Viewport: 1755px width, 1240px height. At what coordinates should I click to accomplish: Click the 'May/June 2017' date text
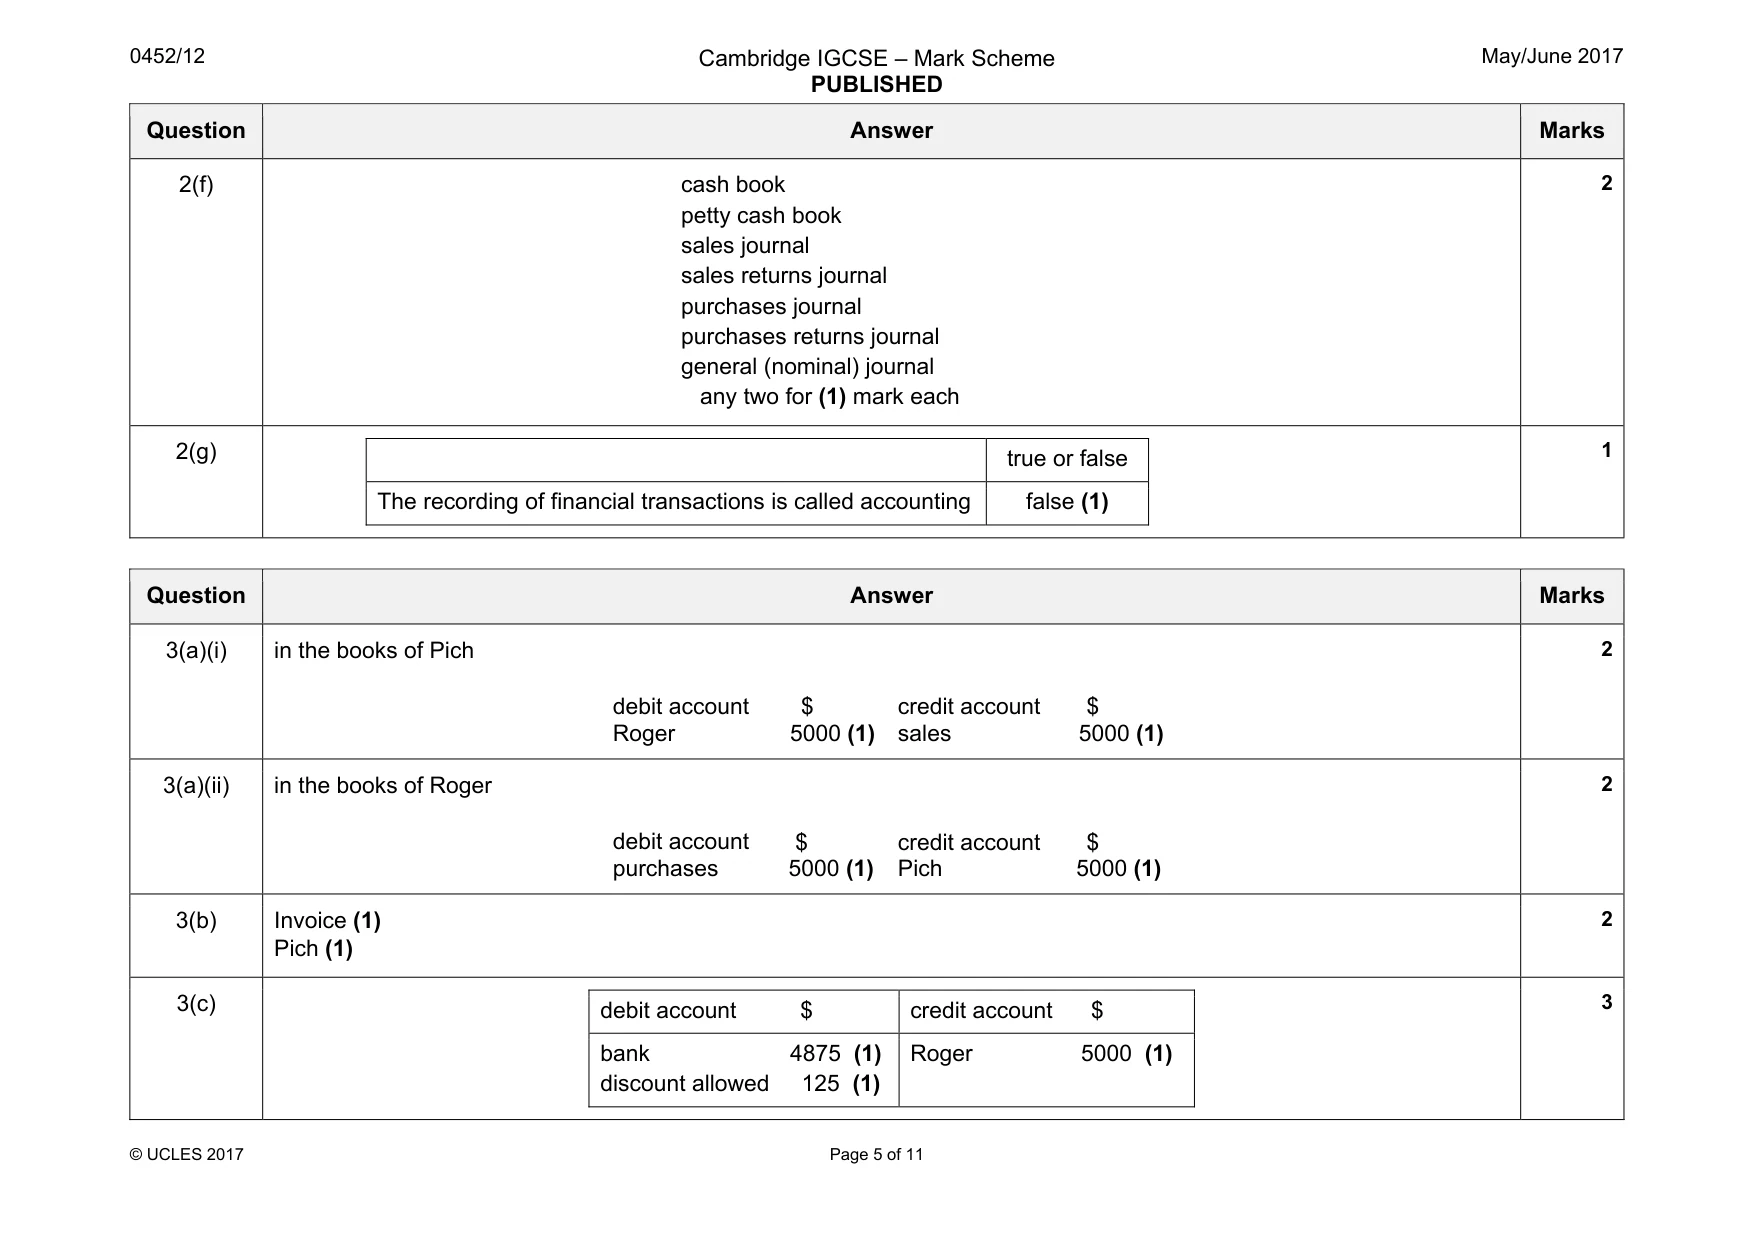pos(1552,56)
